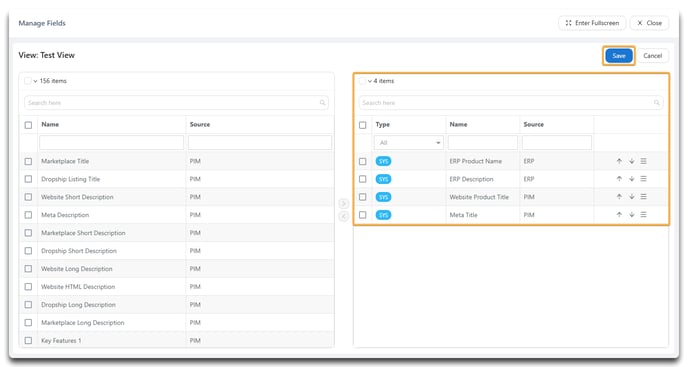This screenshot has height=367, width=688.
Task: Click Enter Fullscreen button
Action: (x=592, y=23)
